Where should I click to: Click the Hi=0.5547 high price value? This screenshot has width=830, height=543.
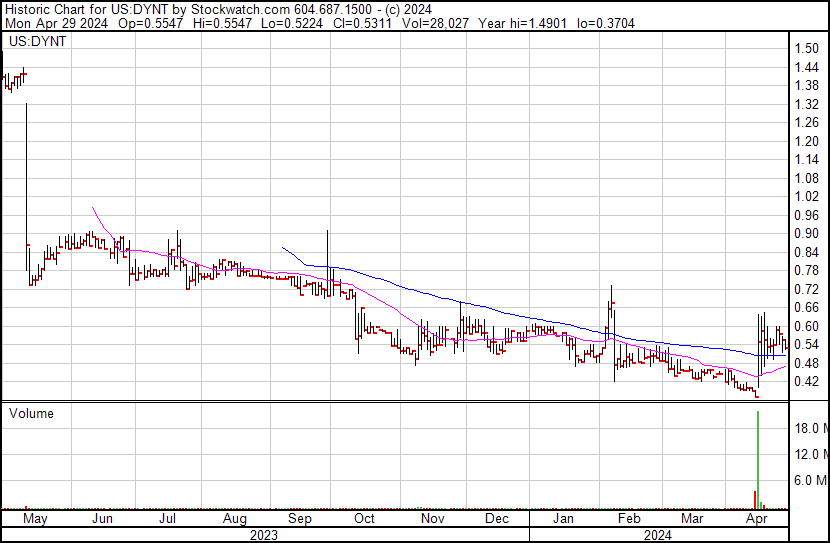[222, 23]
